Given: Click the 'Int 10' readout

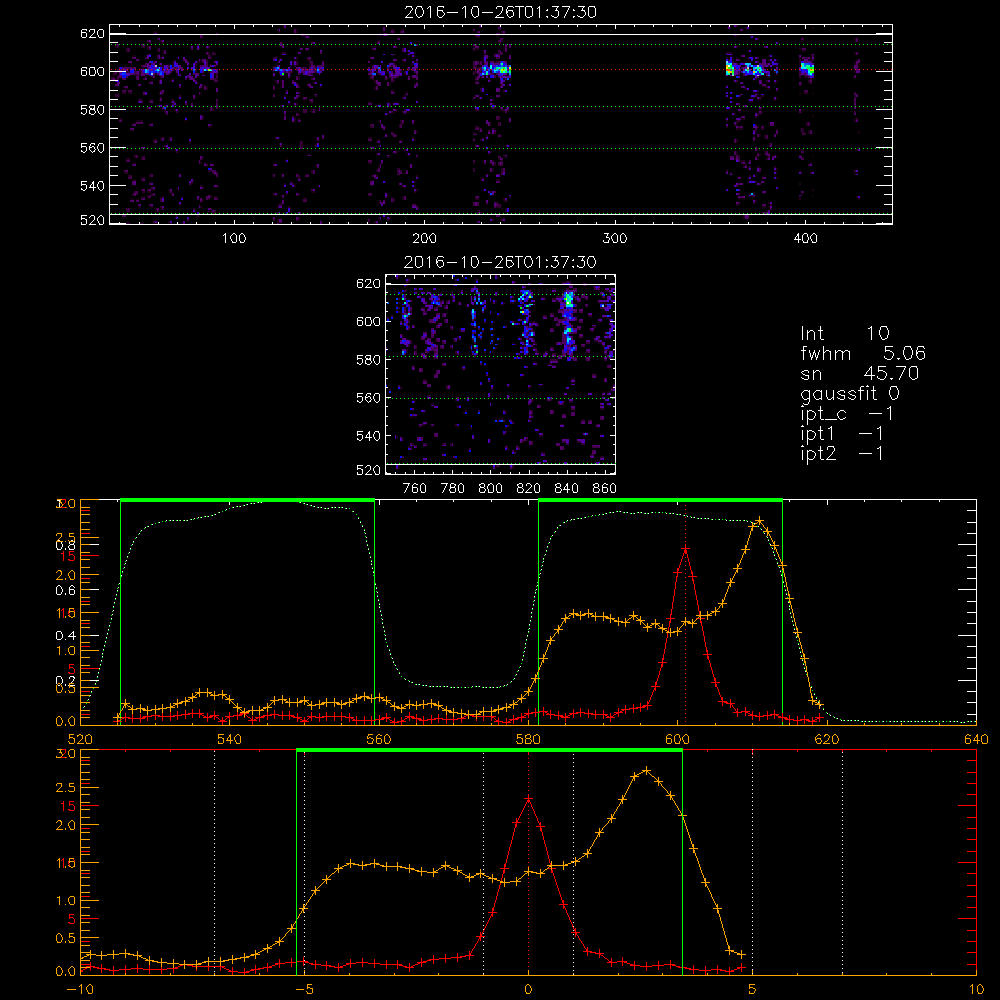Looking at the screenshot, I should [845, 333].
